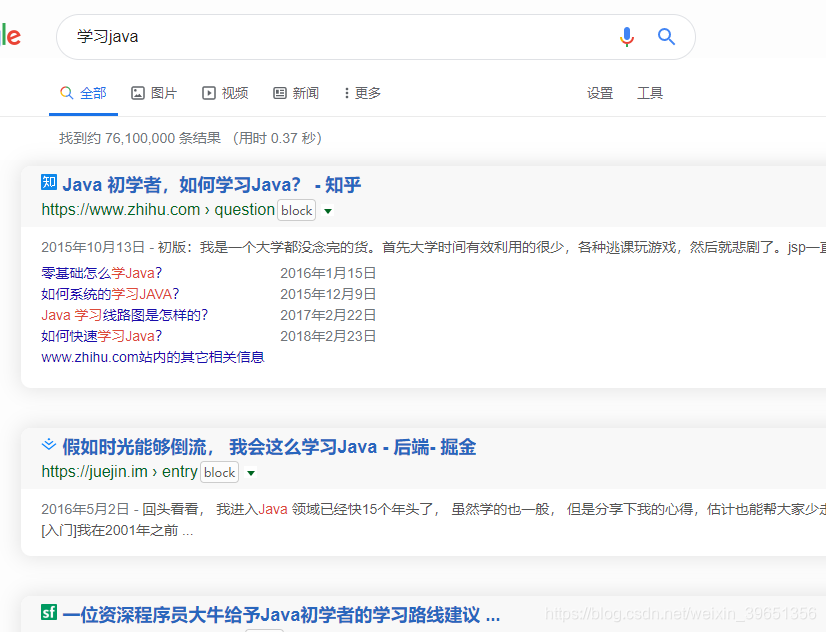Click the block button next to zhihu.com URL
The image size is (826, 632).
coord(297,210)
